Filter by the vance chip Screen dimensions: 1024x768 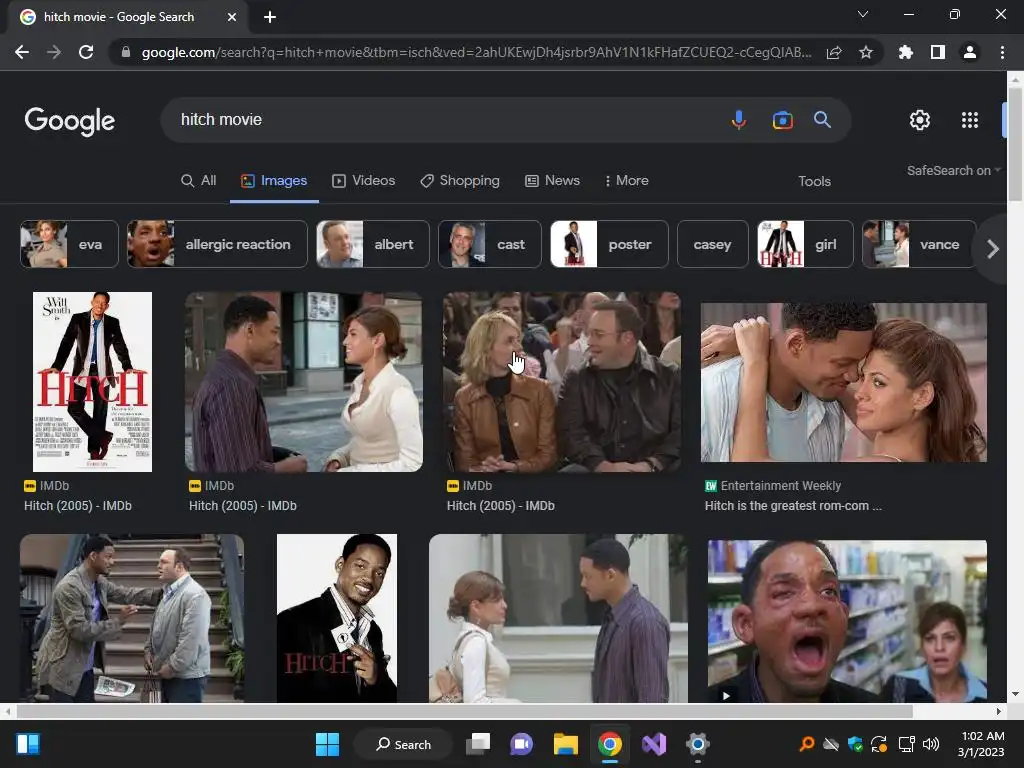(919, 244)
